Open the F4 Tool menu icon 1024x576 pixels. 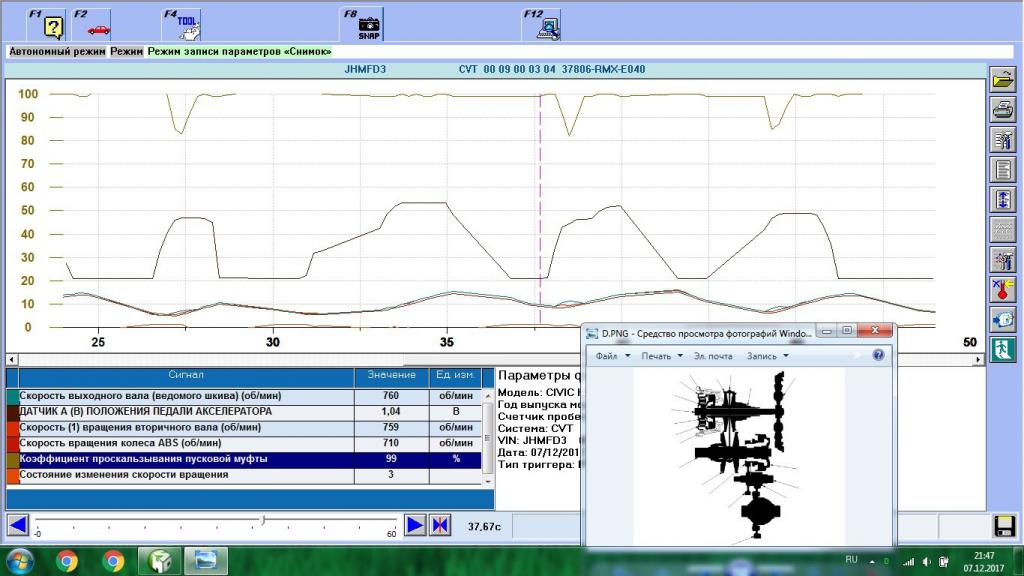pos(182,24)
